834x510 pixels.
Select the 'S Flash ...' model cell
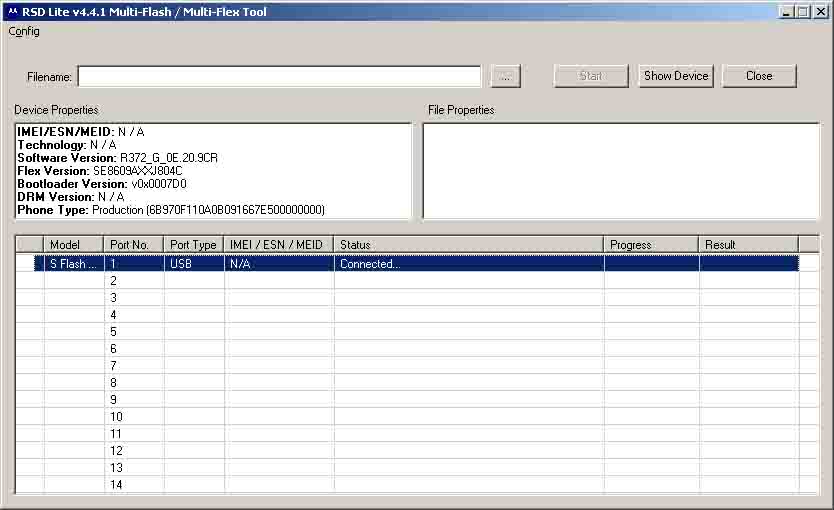pos(73,264)
